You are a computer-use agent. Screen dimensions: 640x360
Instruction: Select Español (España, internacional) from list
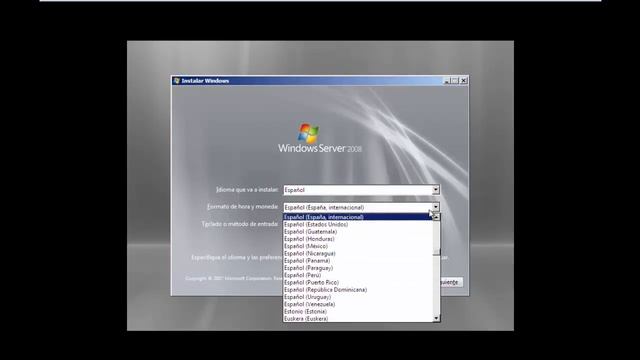click(x=358, y=217)
